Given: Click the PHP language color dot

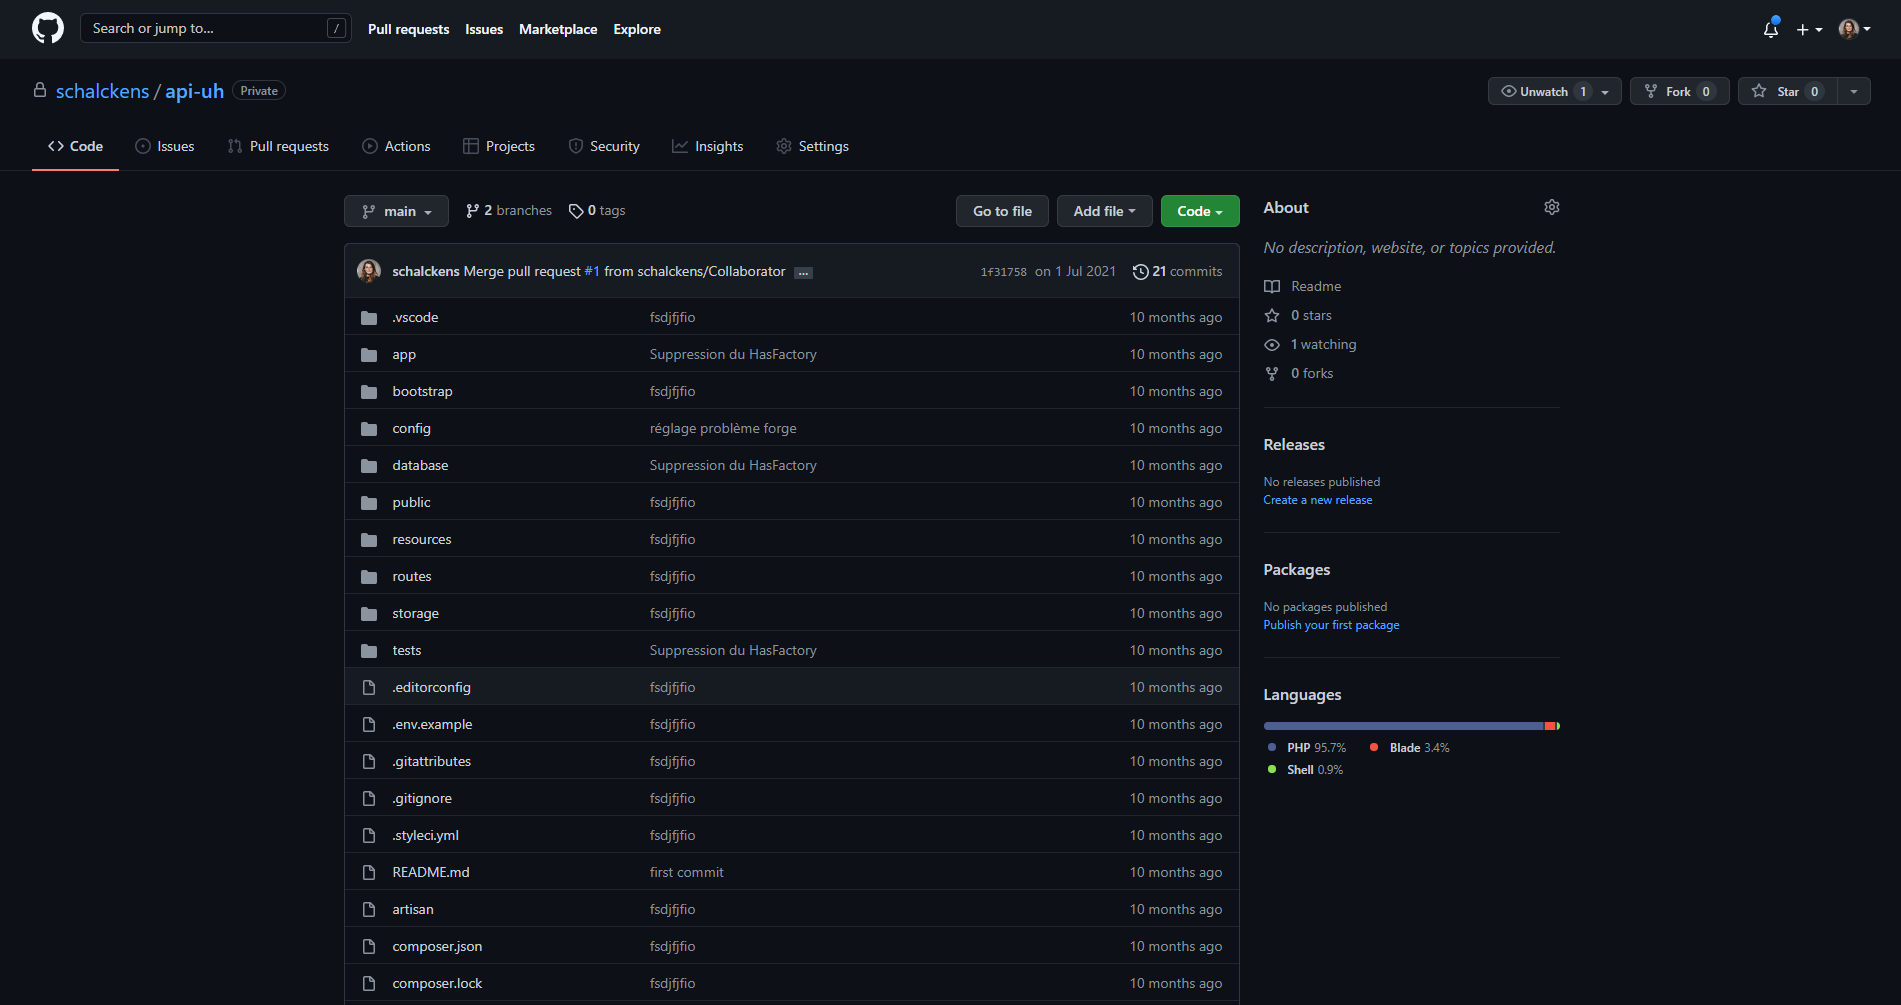Looking at the screenshot, I should tap(1272, 747).
